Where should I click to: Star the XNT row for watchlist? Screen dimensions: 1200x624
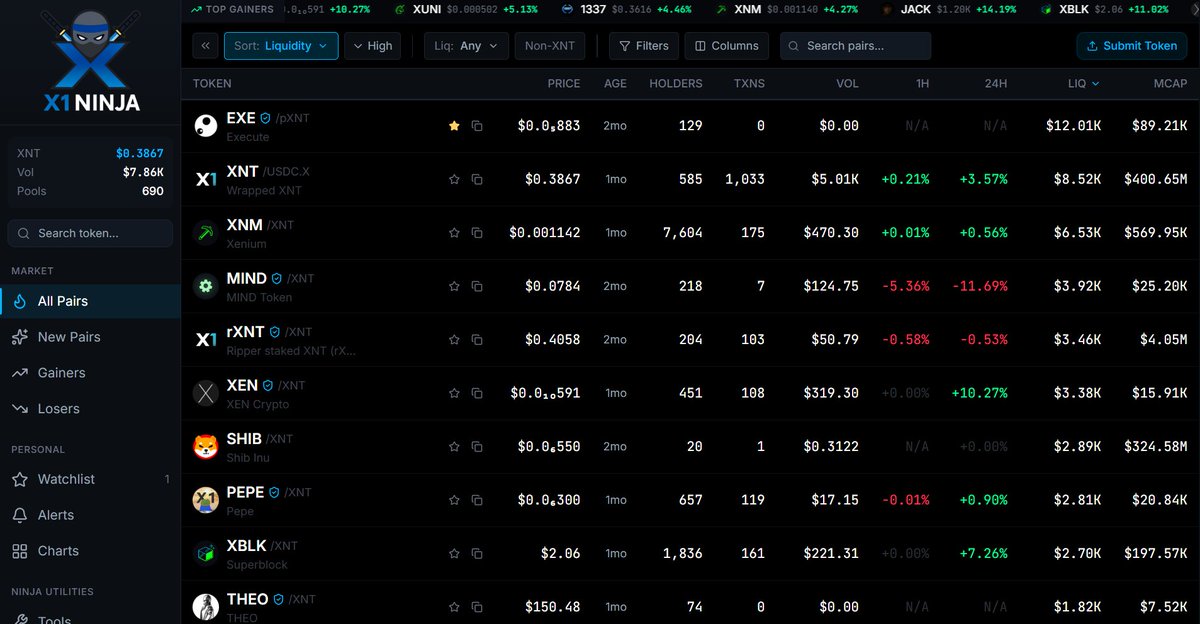454,179
